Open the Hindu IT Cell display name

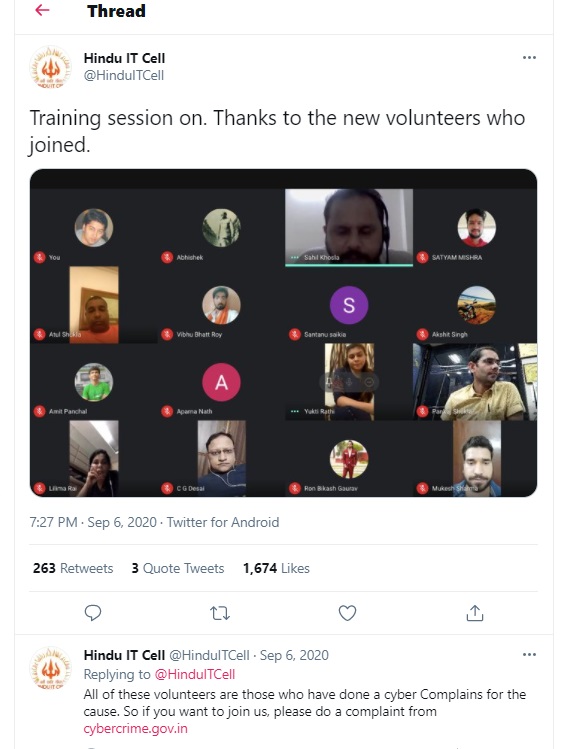pyautogui.click(x=124, y=58)
